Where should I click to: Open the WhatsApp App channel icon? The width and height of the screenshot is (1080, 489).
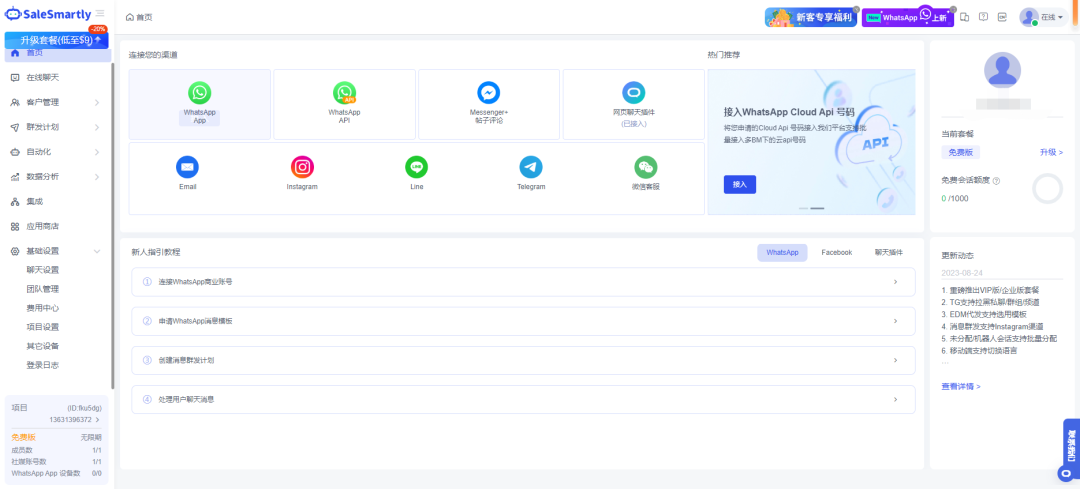pos(200,93)
